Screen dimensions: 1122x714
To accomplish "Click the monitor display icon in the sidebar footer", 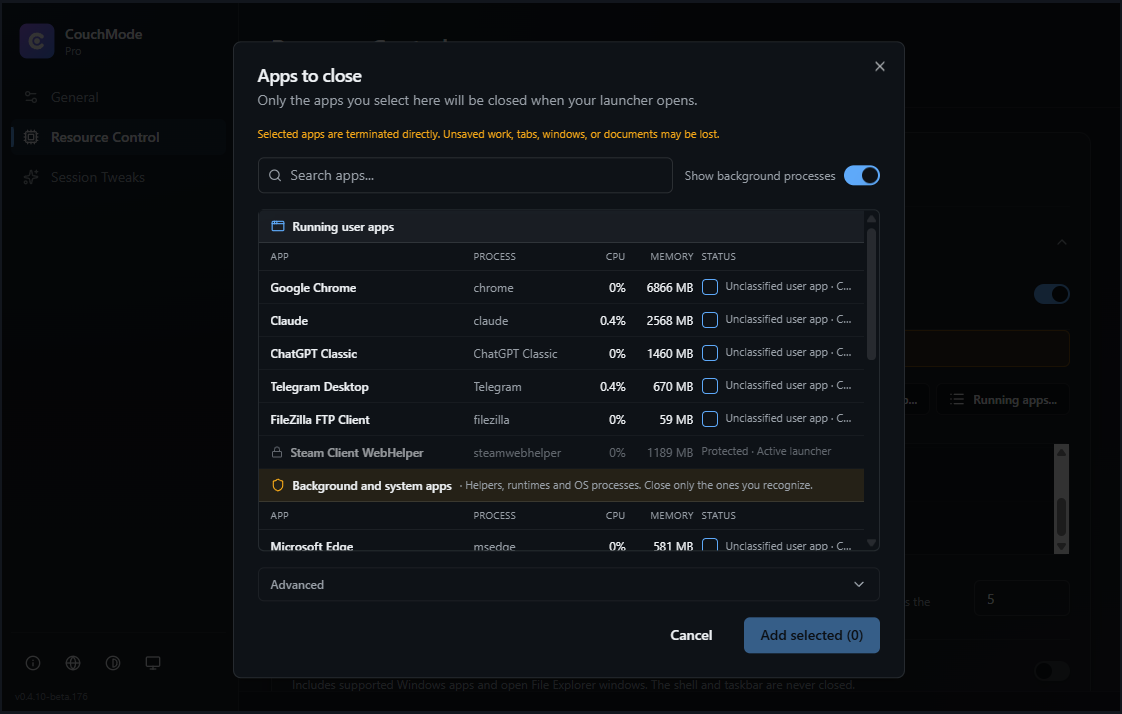I will (x=153, y=663).
